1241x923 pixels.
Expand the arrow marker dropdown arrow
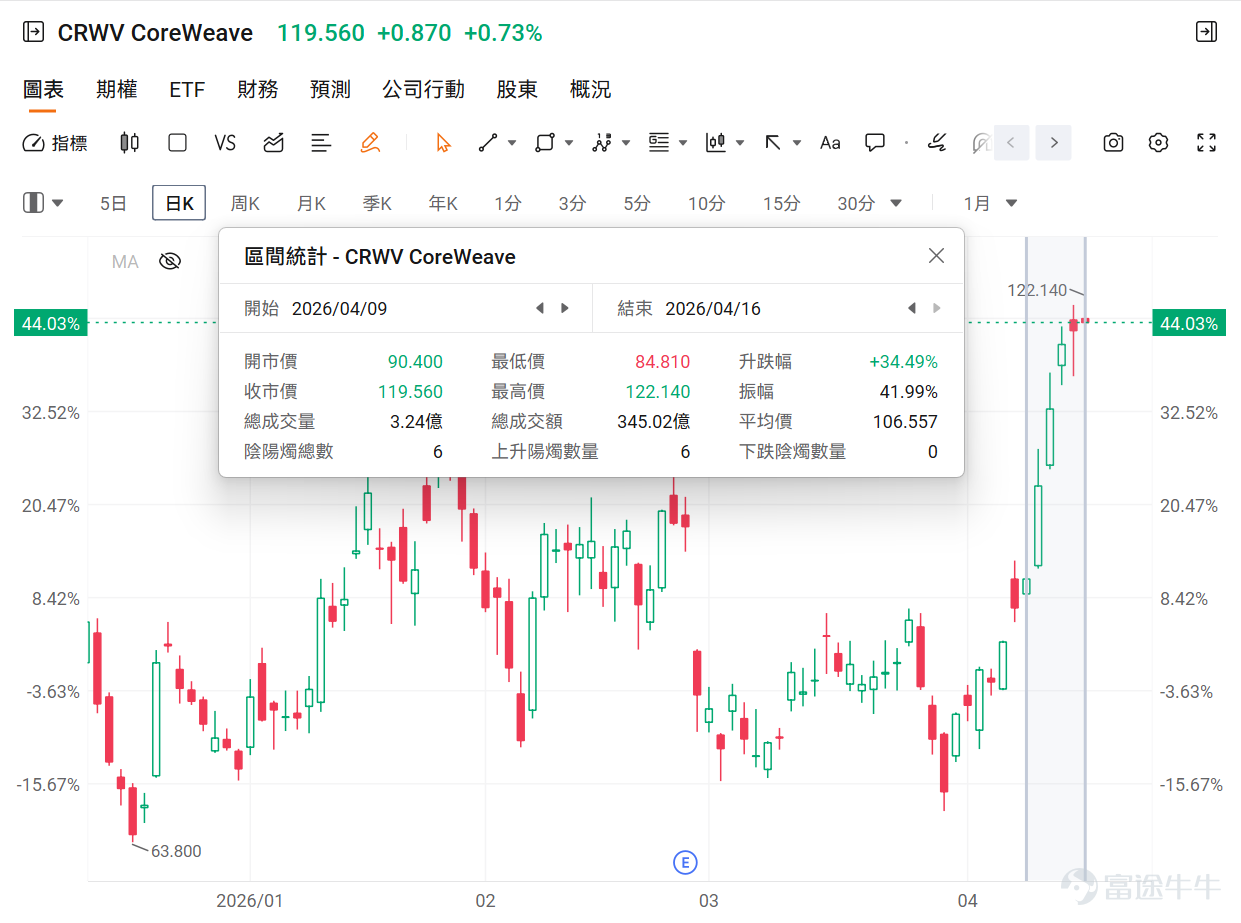click(797, 143)
